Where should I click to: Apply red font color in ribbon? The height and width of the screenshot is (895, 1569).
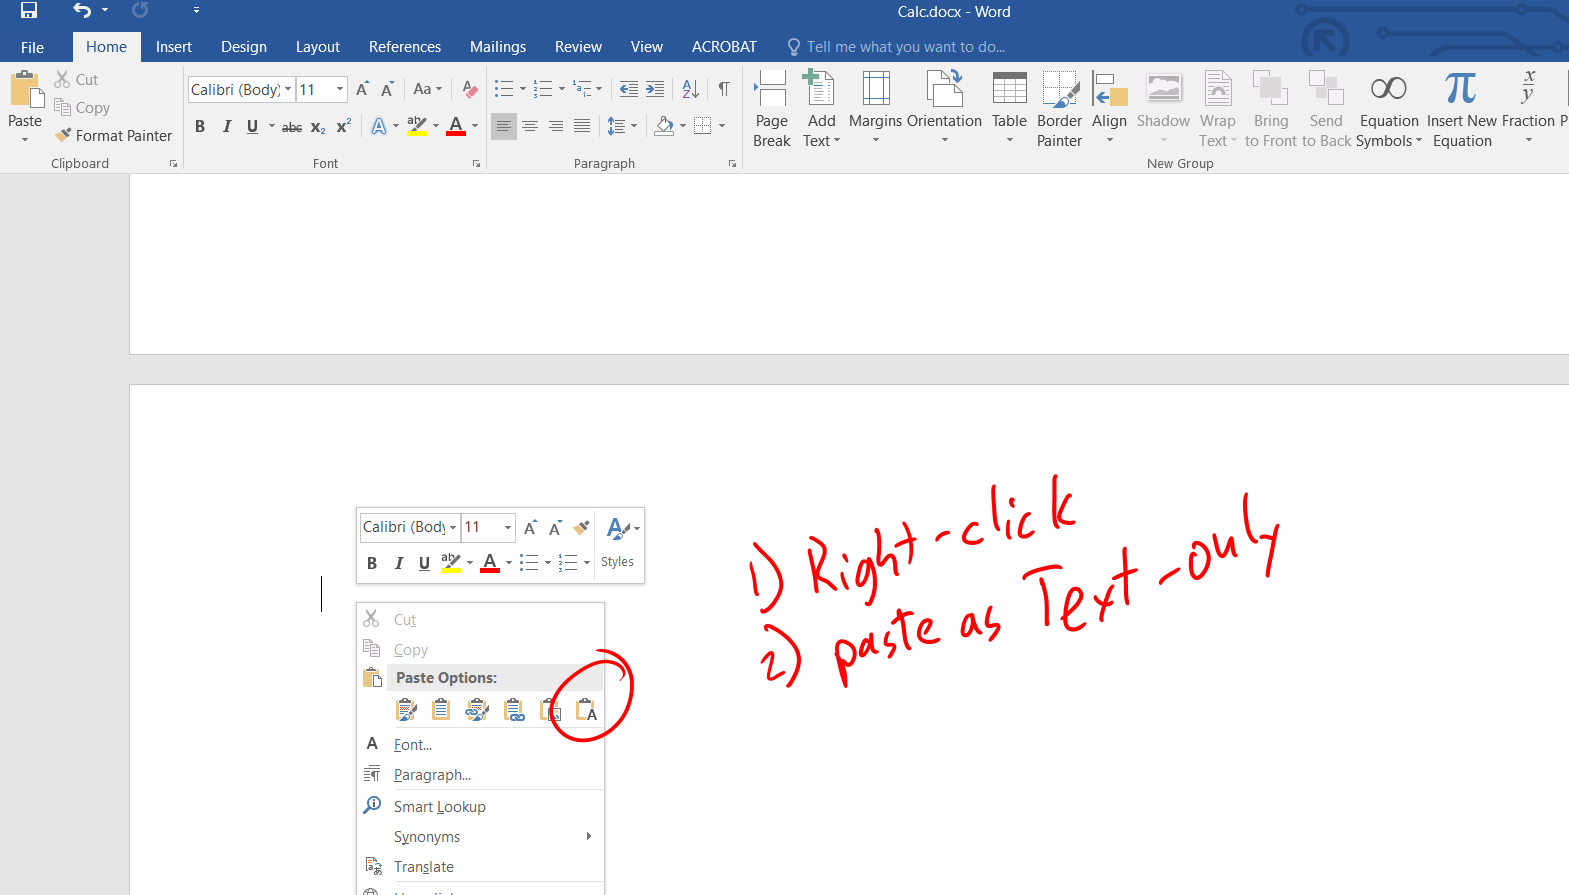point(456,126)
